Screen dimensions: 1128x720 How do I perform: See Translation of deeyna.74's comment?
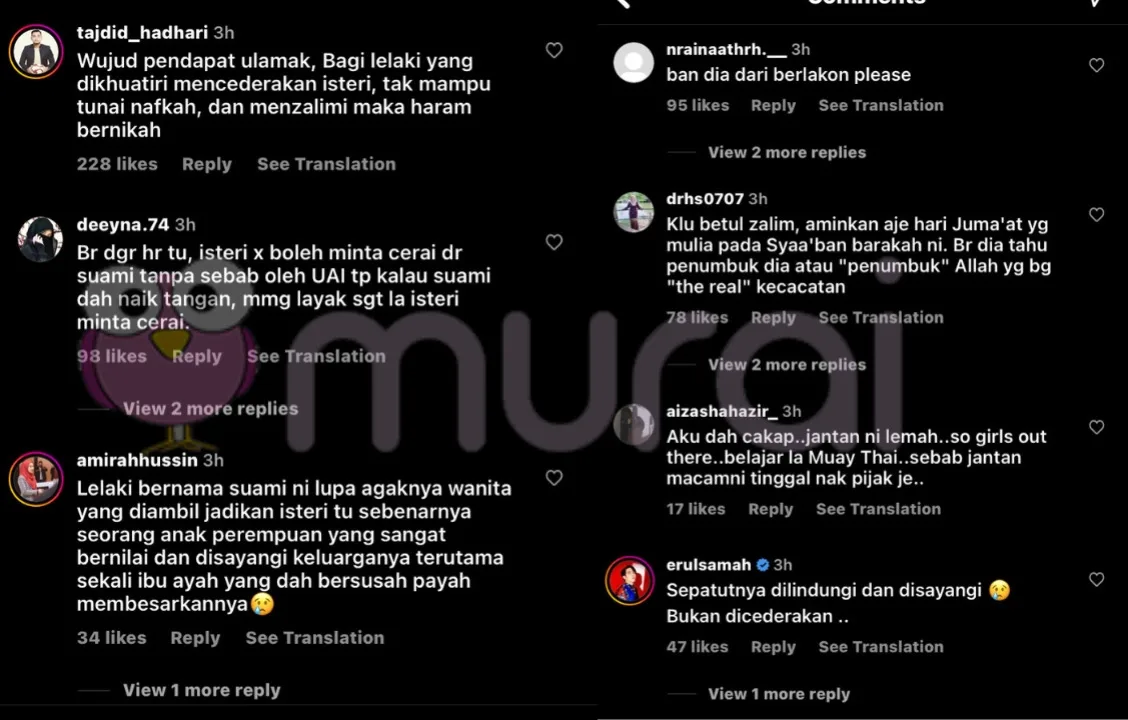317,356
